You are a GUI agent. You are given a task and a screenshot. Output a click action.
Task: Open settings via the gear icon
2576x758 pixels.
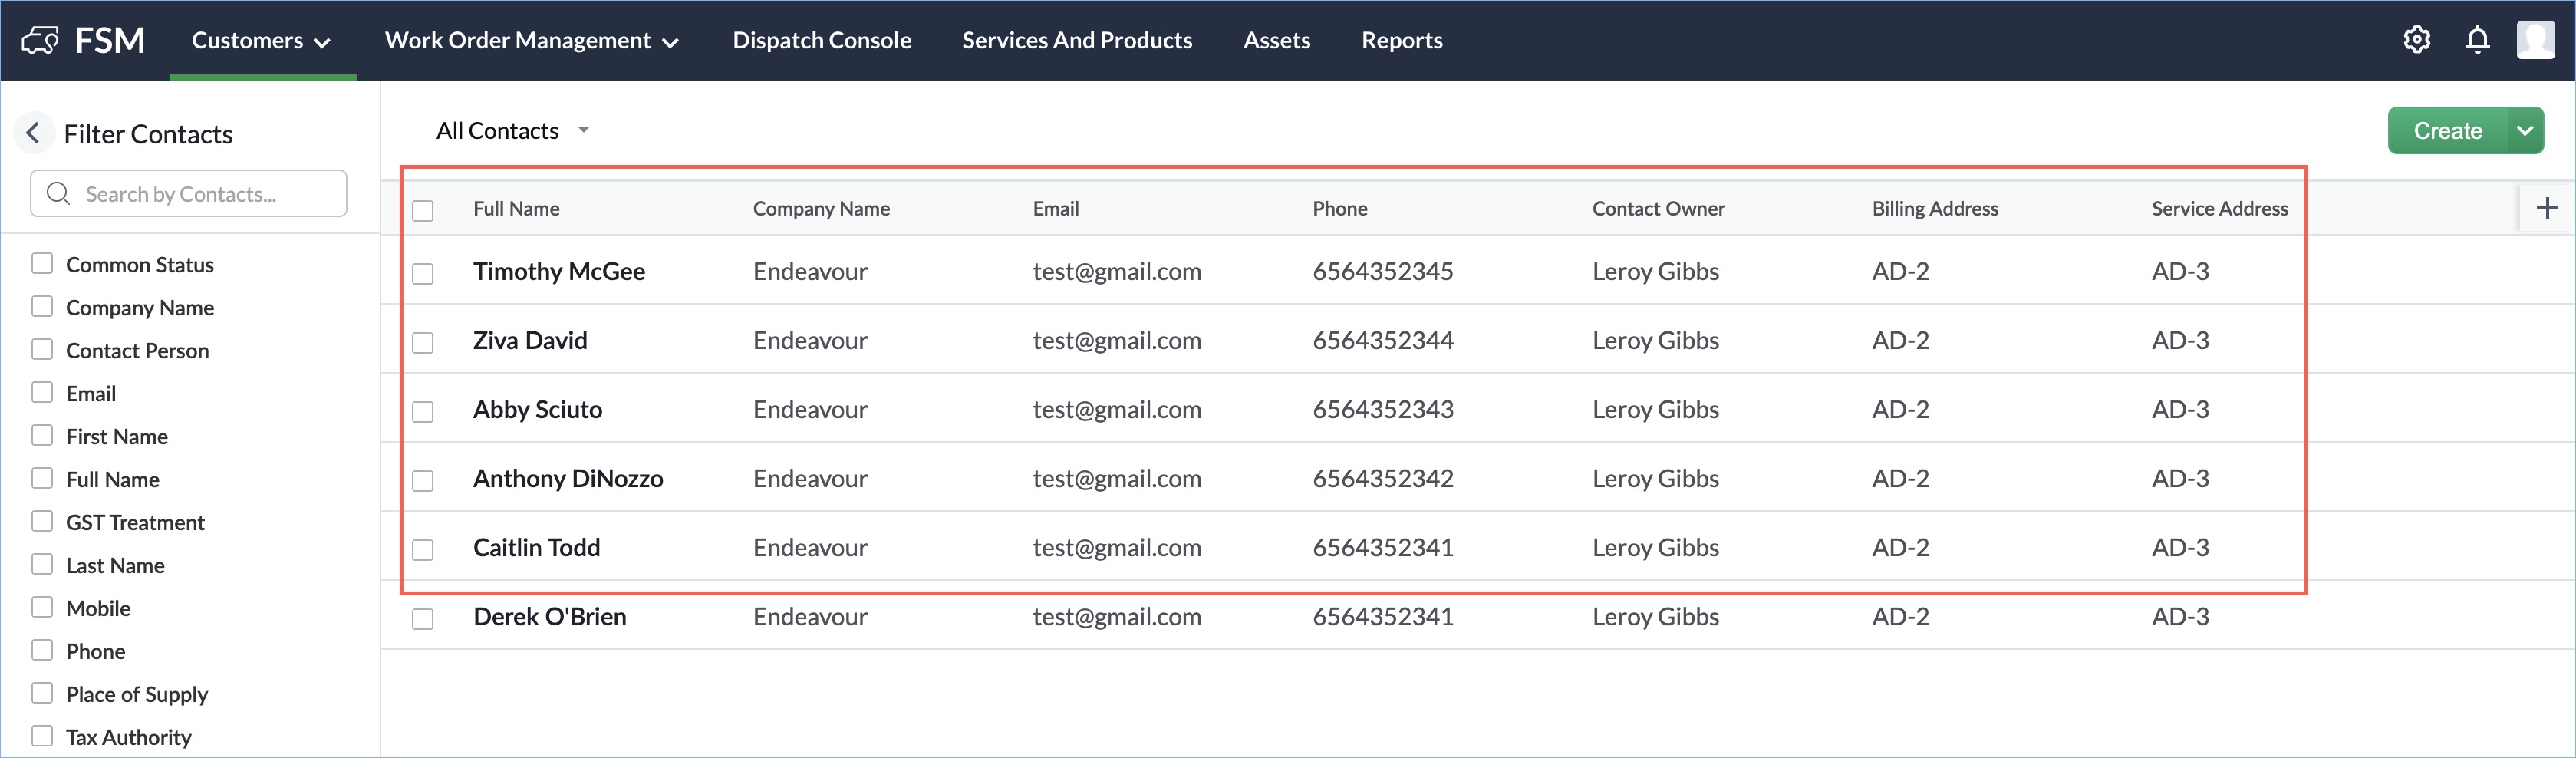[x=2416, y=40]
